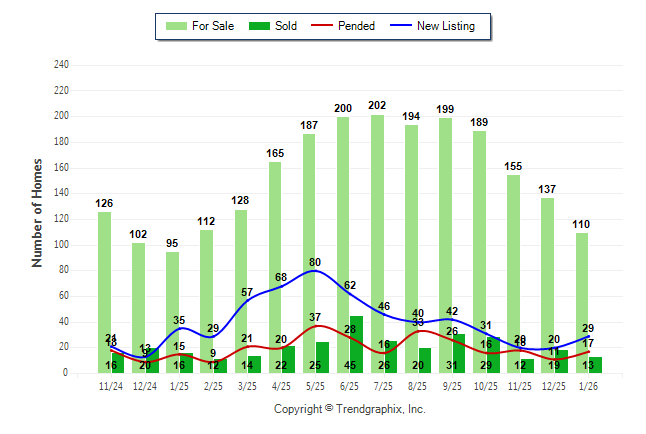Select the 1/25 For Sale bar labeled 95
Screen dimensions: 646x434
point(173,300)
